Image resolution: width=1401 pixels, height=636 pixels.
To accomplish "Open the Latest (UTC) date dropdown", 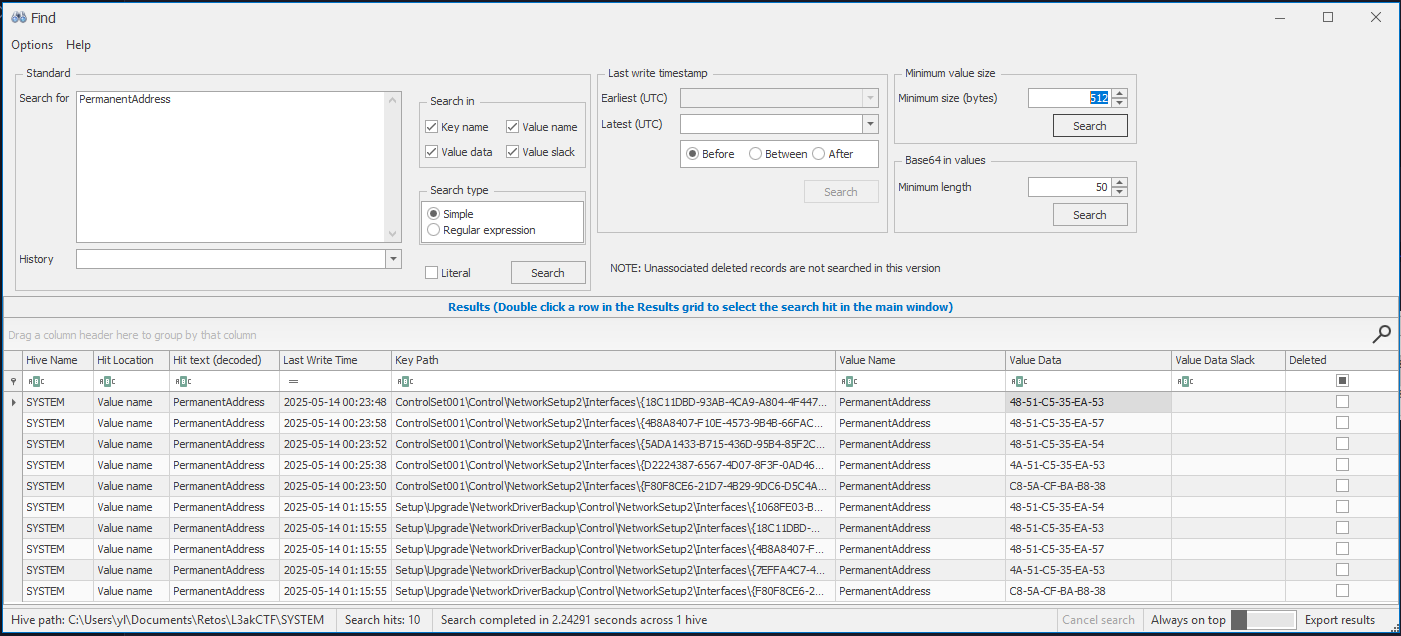I will pyautogui.click(x=870, y=124).
